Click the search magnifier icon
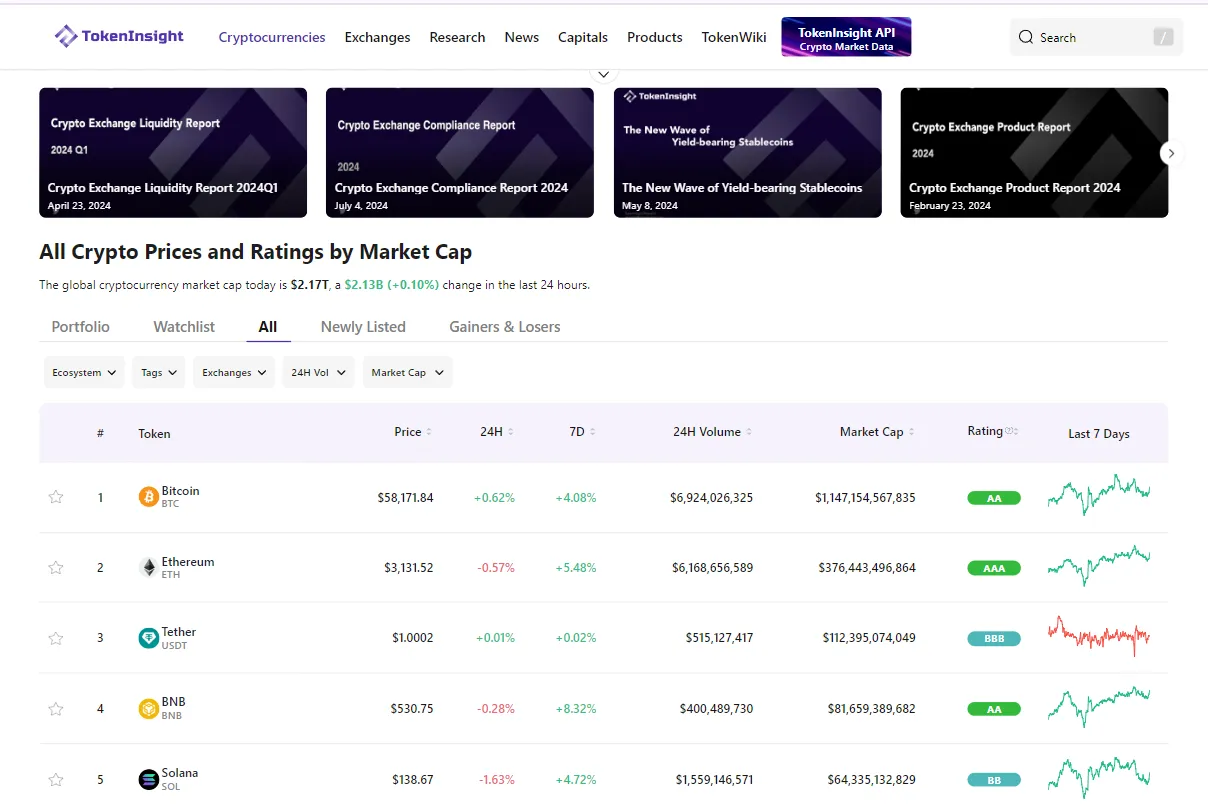Image resolution: width=1208 pixels, height=806 pixels. tap(1026, 37)
